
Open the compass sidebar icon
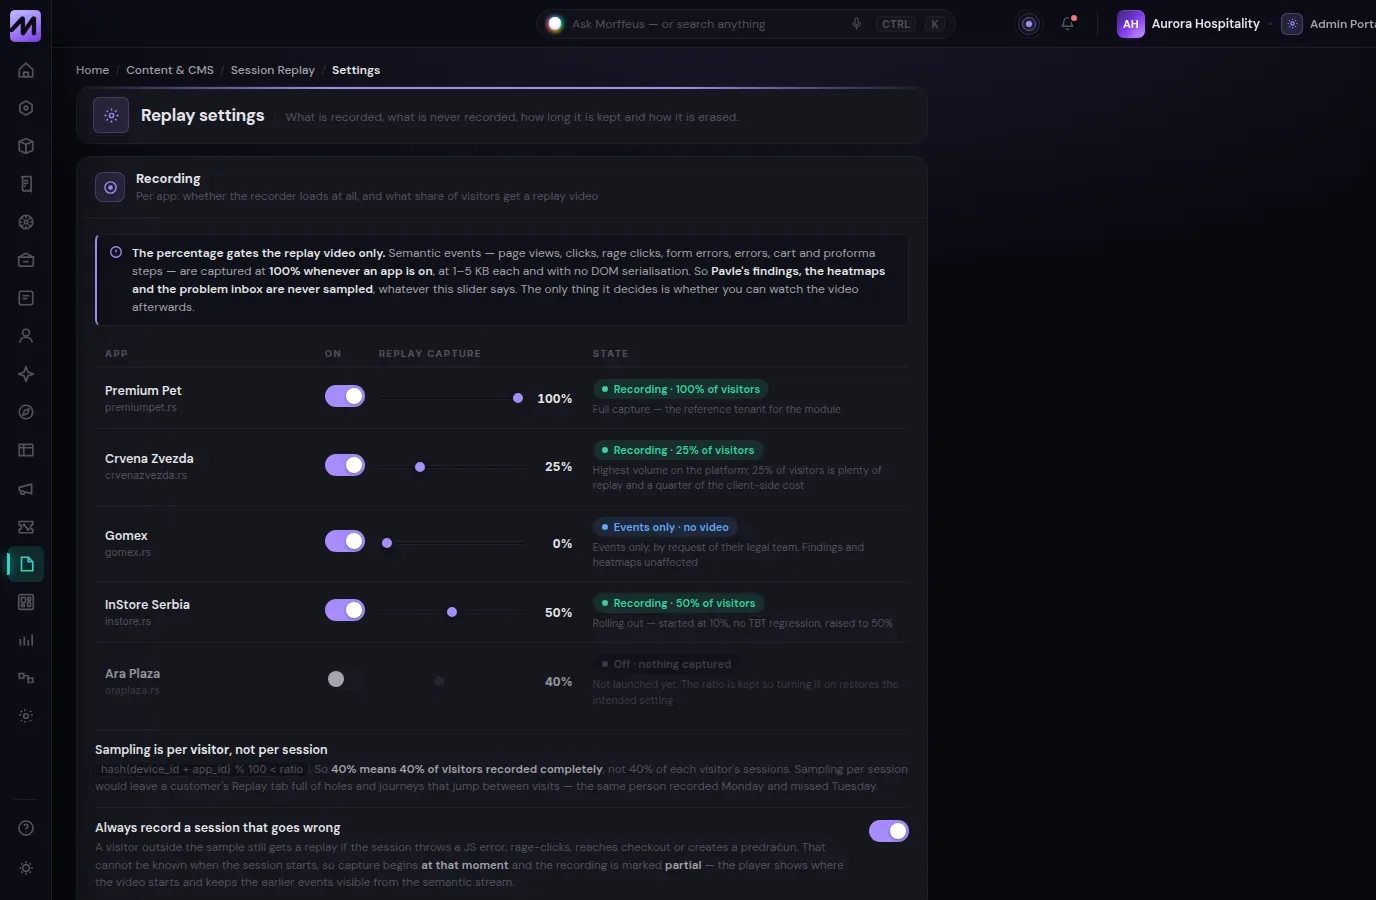point(26,412)
